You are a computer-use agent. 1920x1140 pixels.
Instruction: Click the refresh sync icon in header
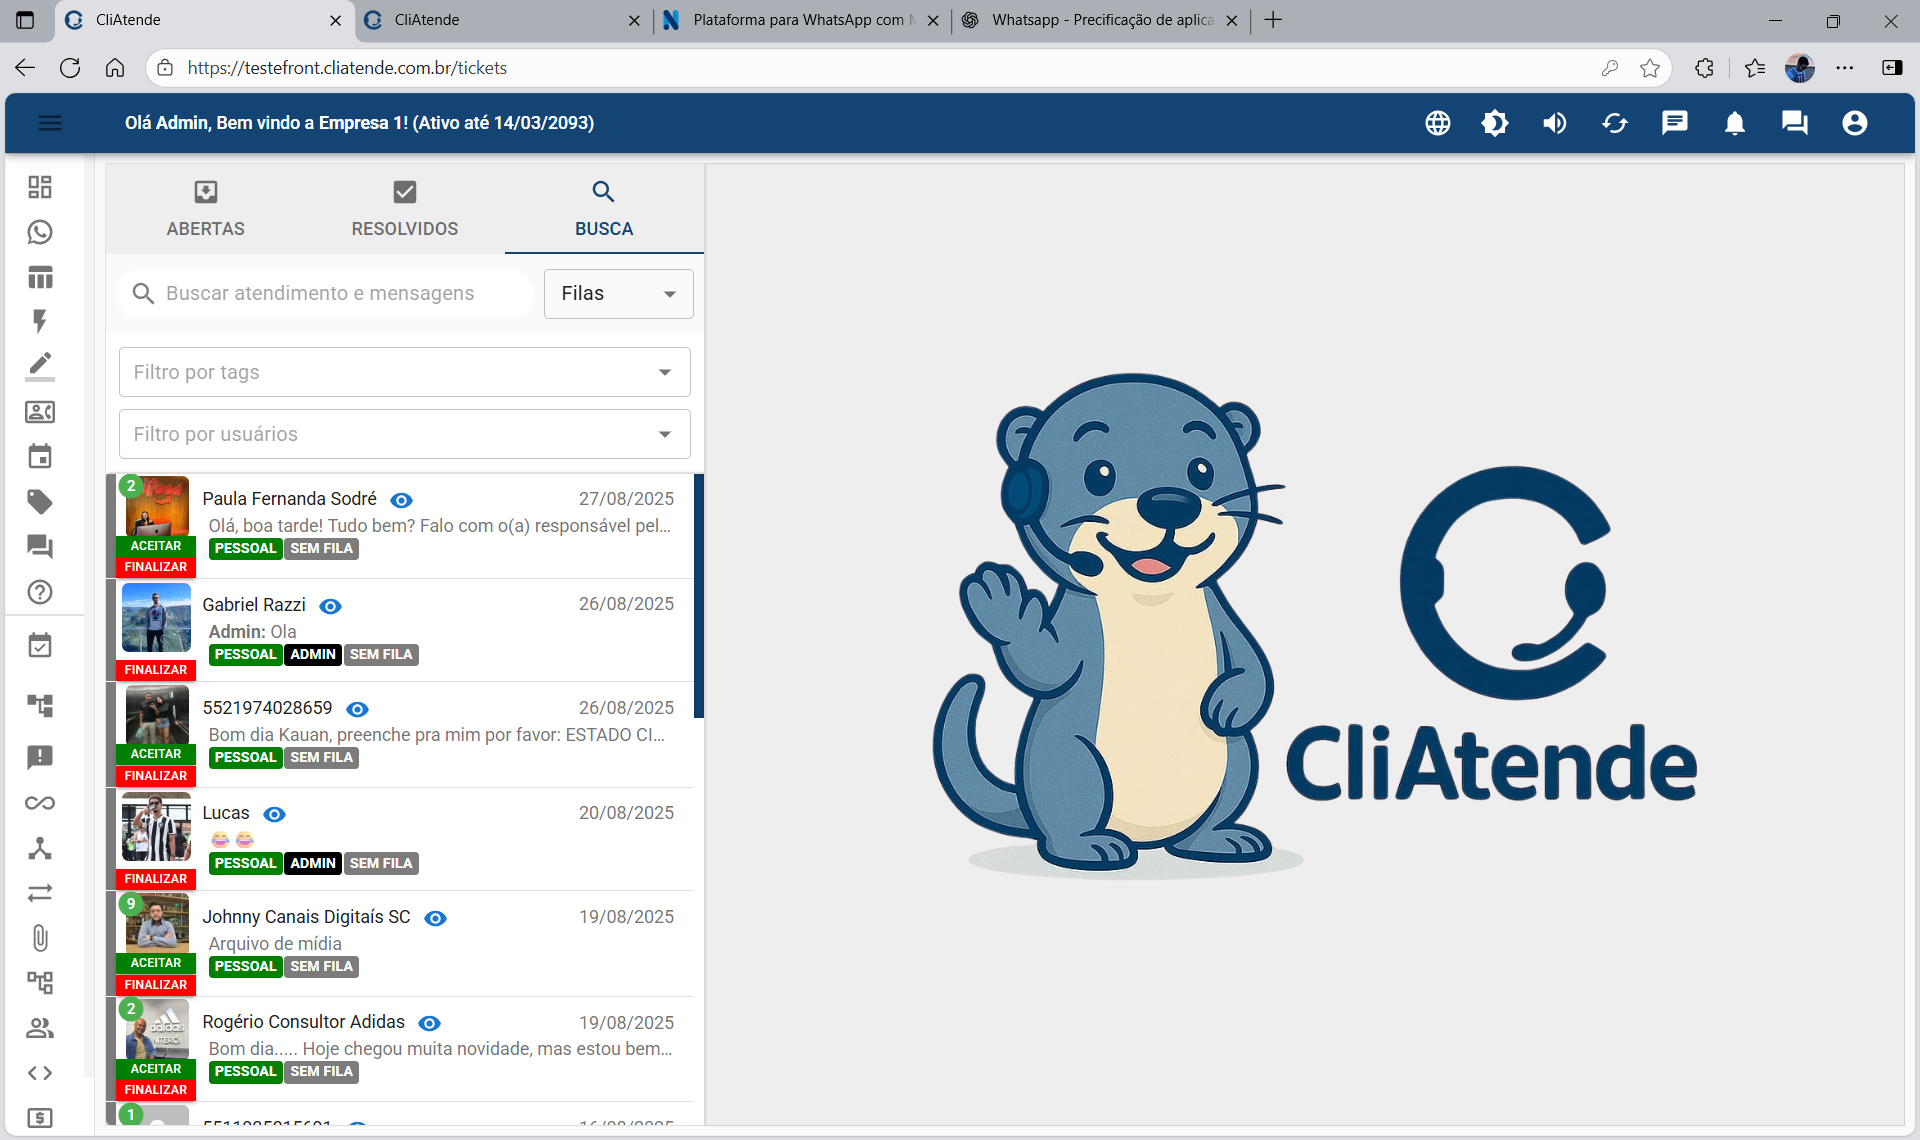1615,123
